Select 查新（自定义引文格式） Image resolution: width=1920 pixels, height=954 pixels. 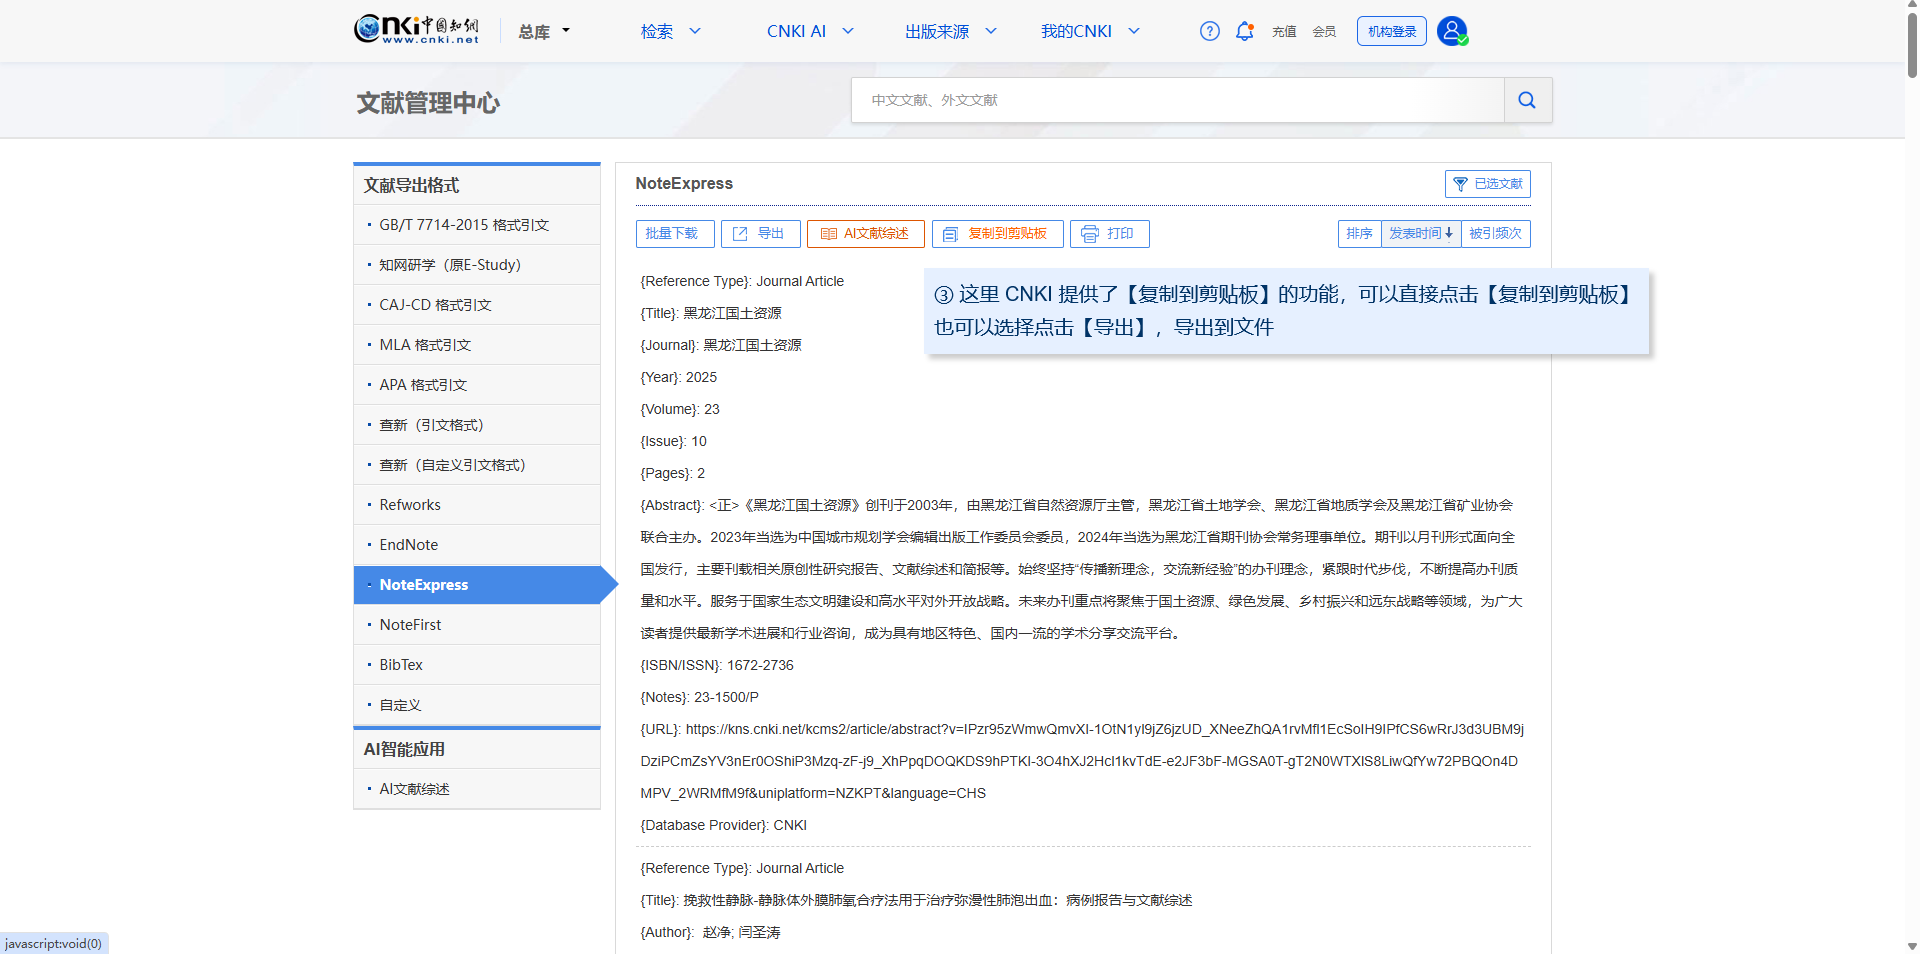pyautogui.click(x=477, y=465)
